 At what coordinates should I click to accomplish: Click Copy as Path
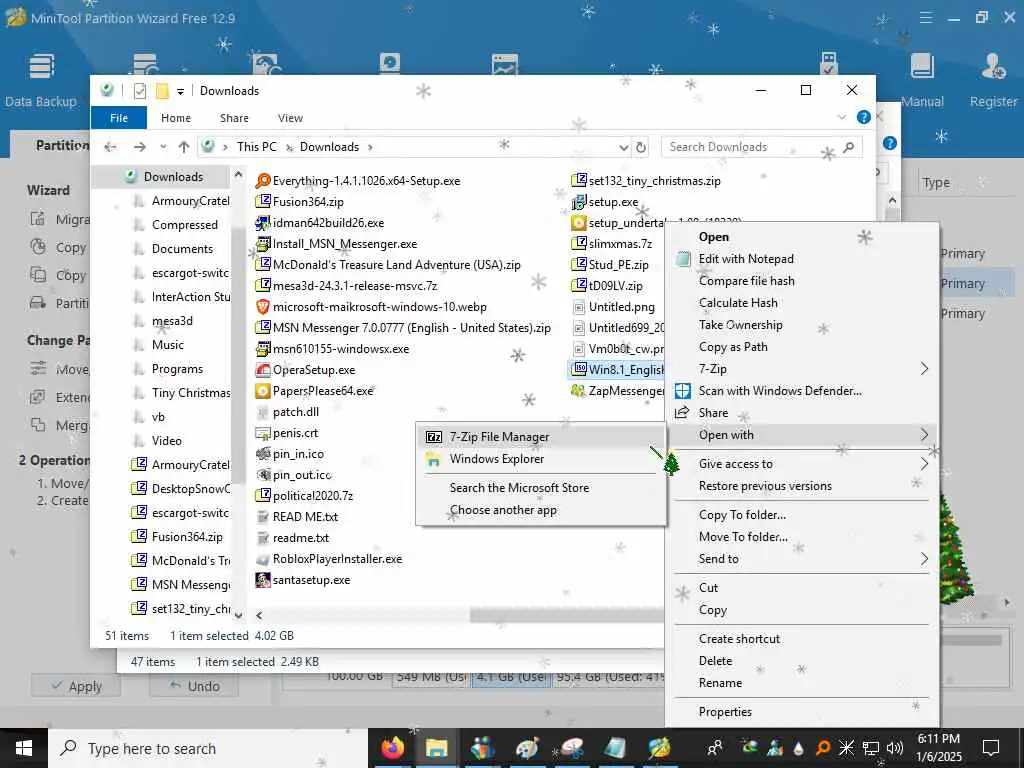802,347
